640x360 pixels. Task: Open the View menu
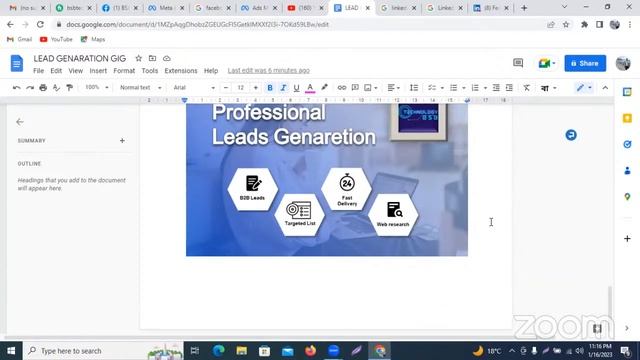(76, 71)
